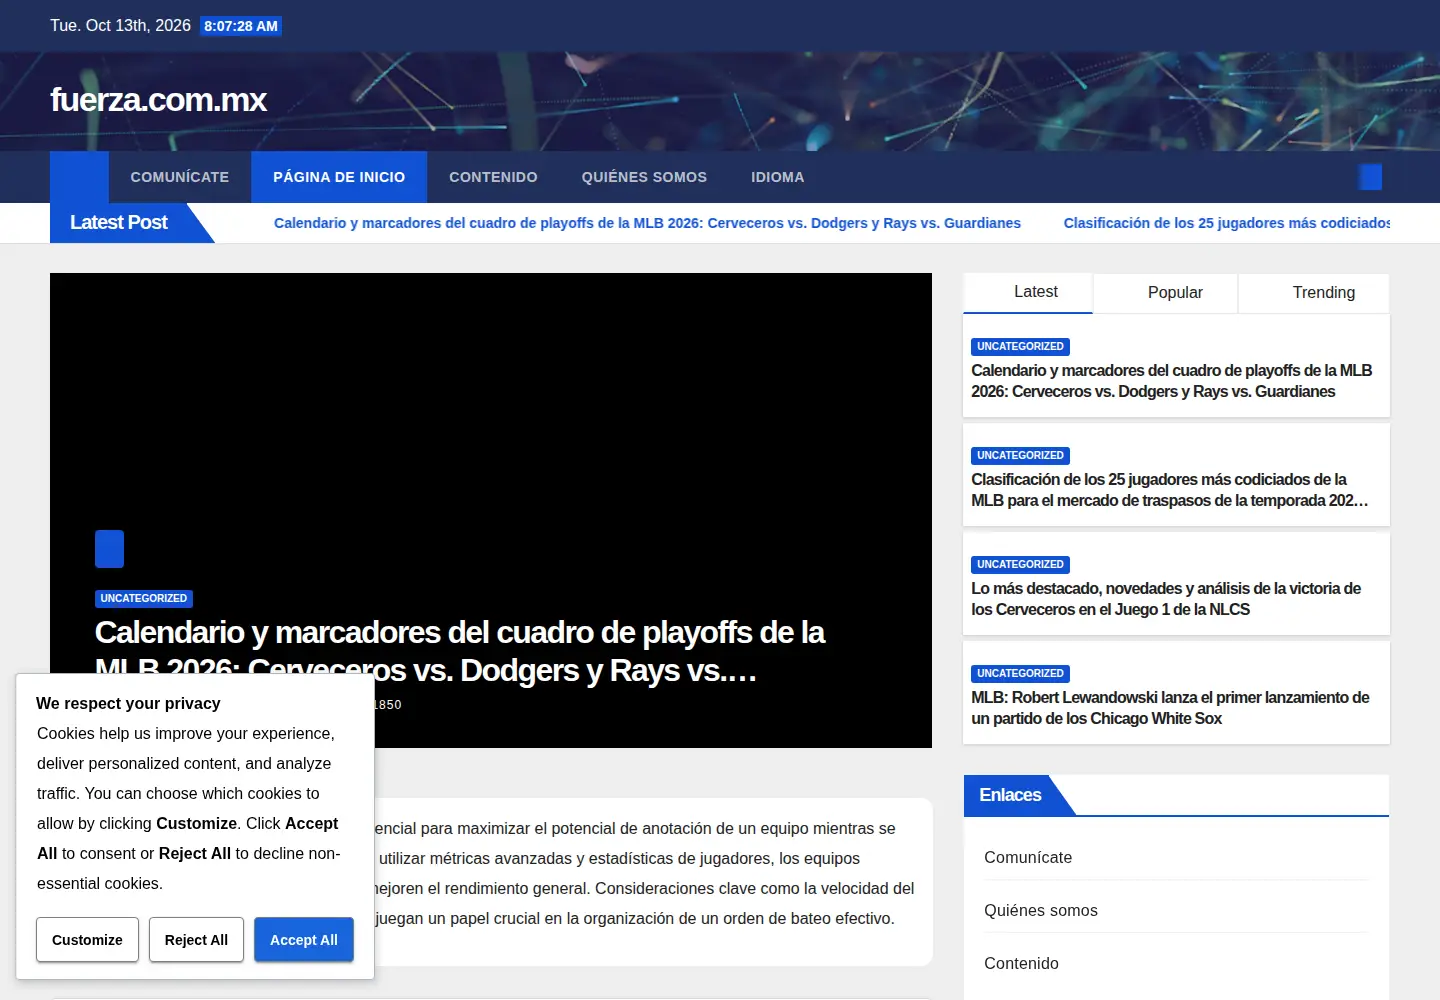
Task: Go to PÁGINA DE INICIO
Action: tap(339, 177)
